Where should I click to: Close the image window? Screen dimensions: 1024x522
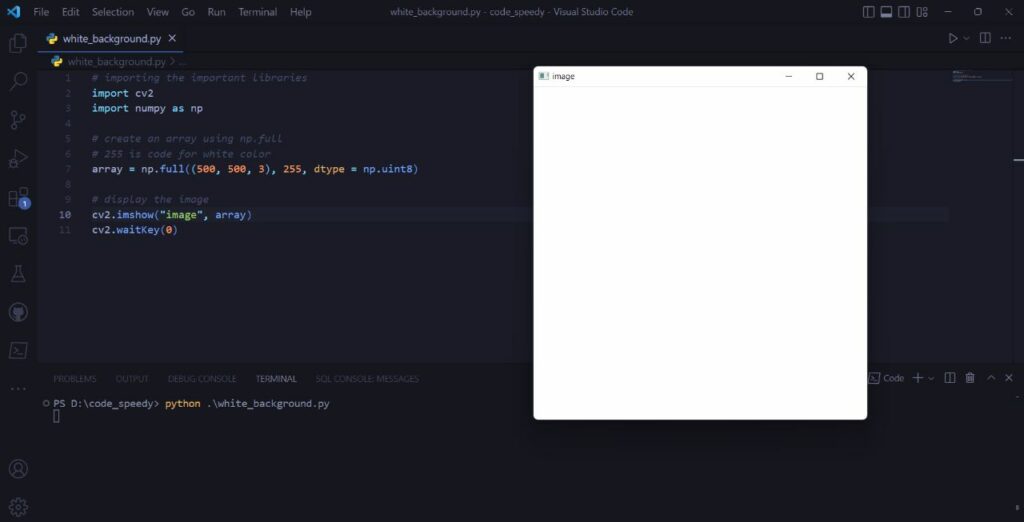pos(851,76)
